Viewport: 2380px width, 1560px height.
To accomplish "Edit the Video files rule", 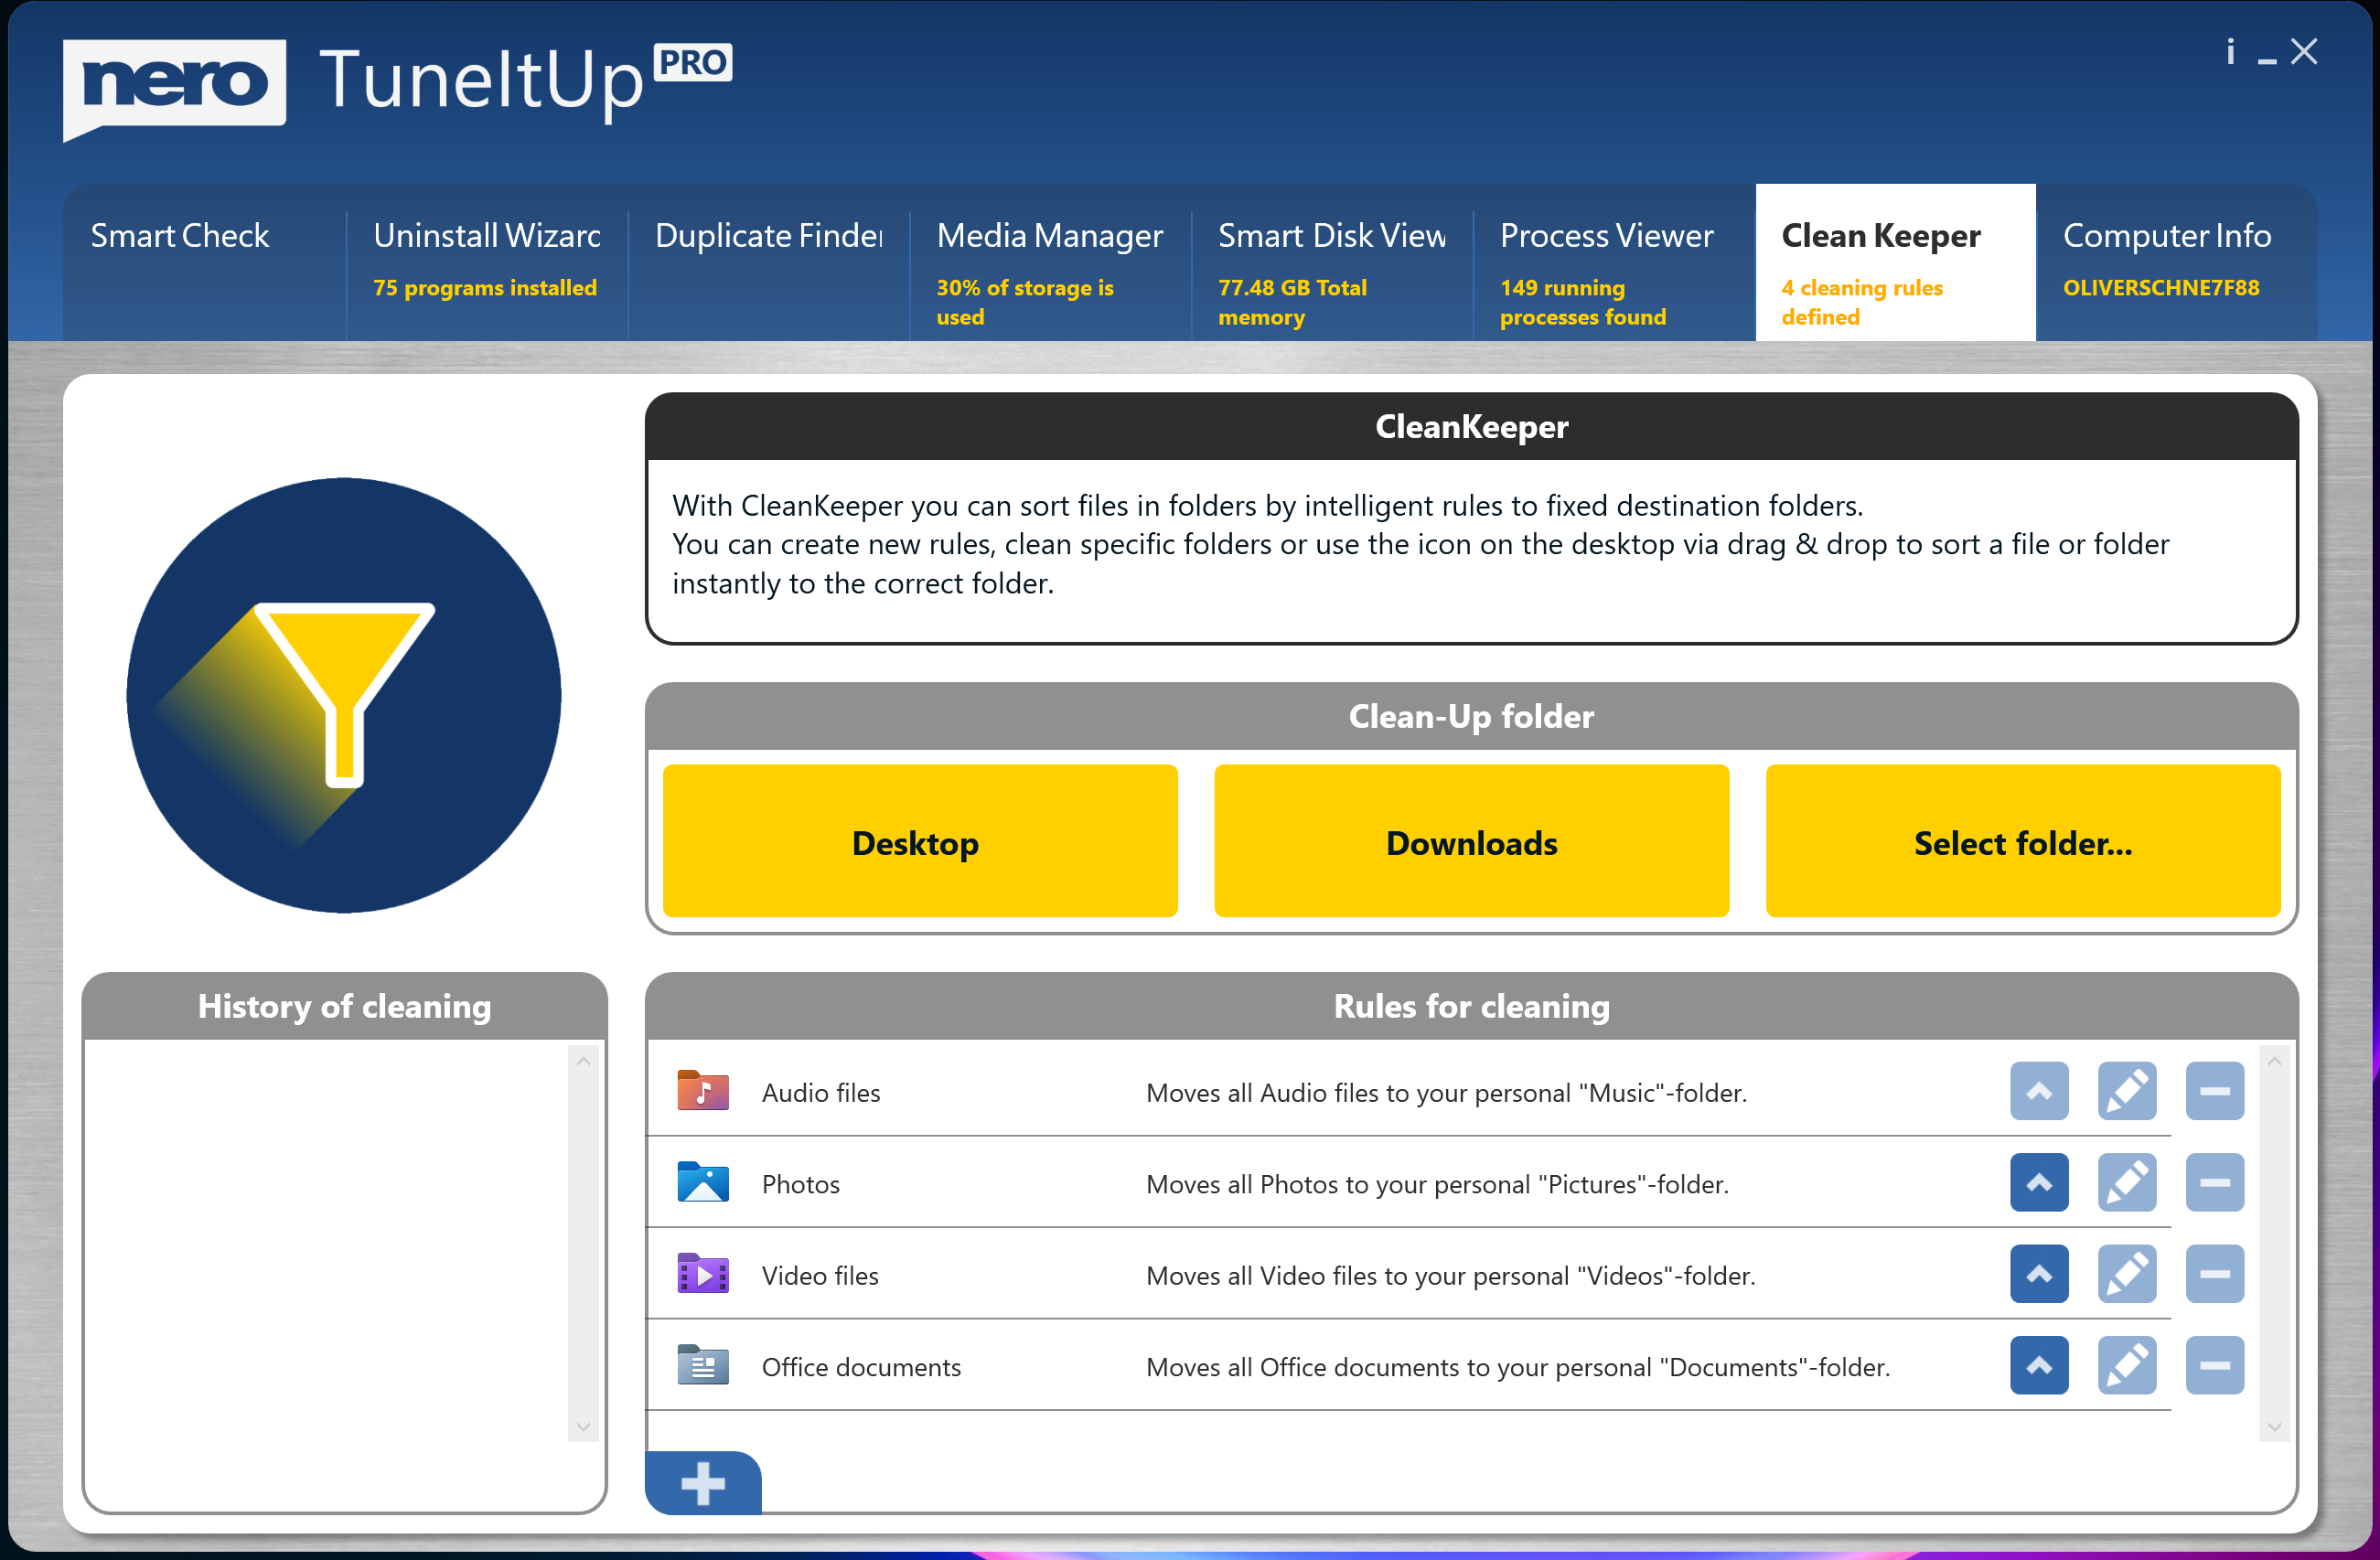I will [x=2126, y=1274].
